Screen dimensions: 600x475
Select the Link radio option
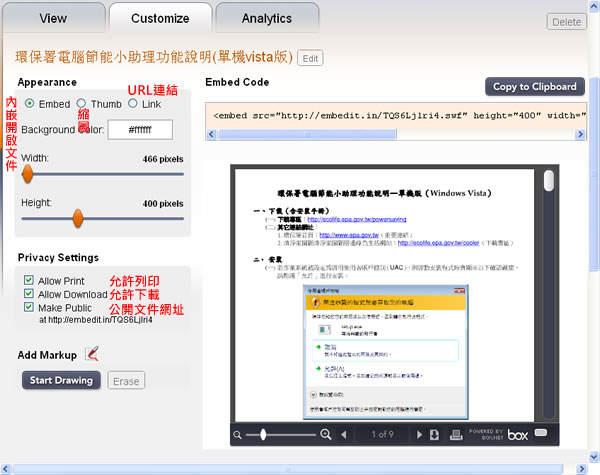[x=133, y=103]
